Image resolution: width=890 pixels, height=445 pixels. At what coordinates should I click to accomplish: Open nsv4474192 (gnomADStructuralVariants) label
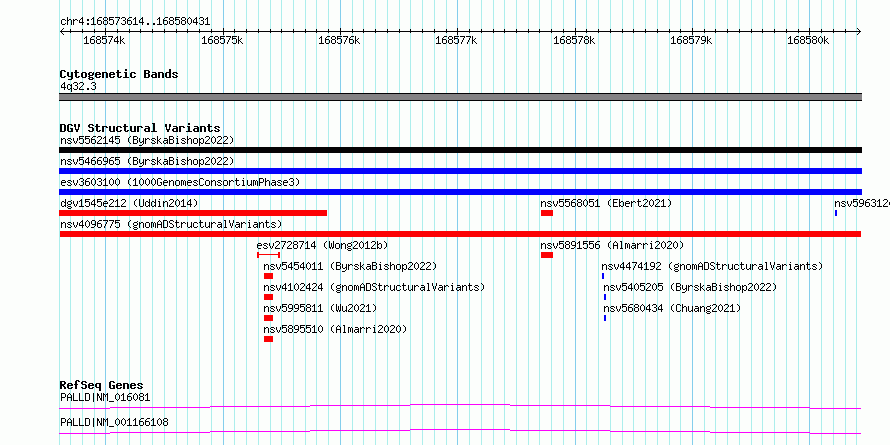(712, 266)
